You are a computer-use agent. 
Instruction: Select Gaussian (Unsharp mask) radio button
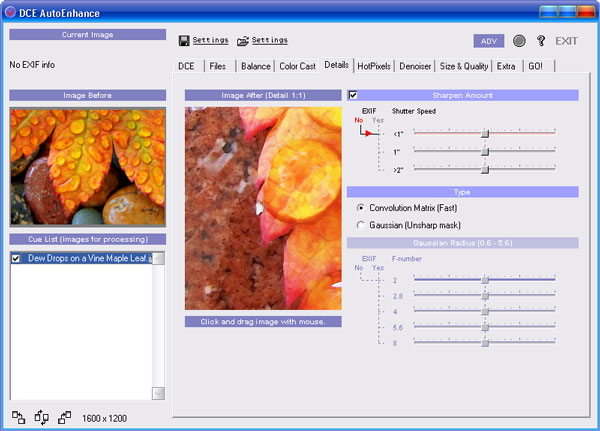[360, 224]
